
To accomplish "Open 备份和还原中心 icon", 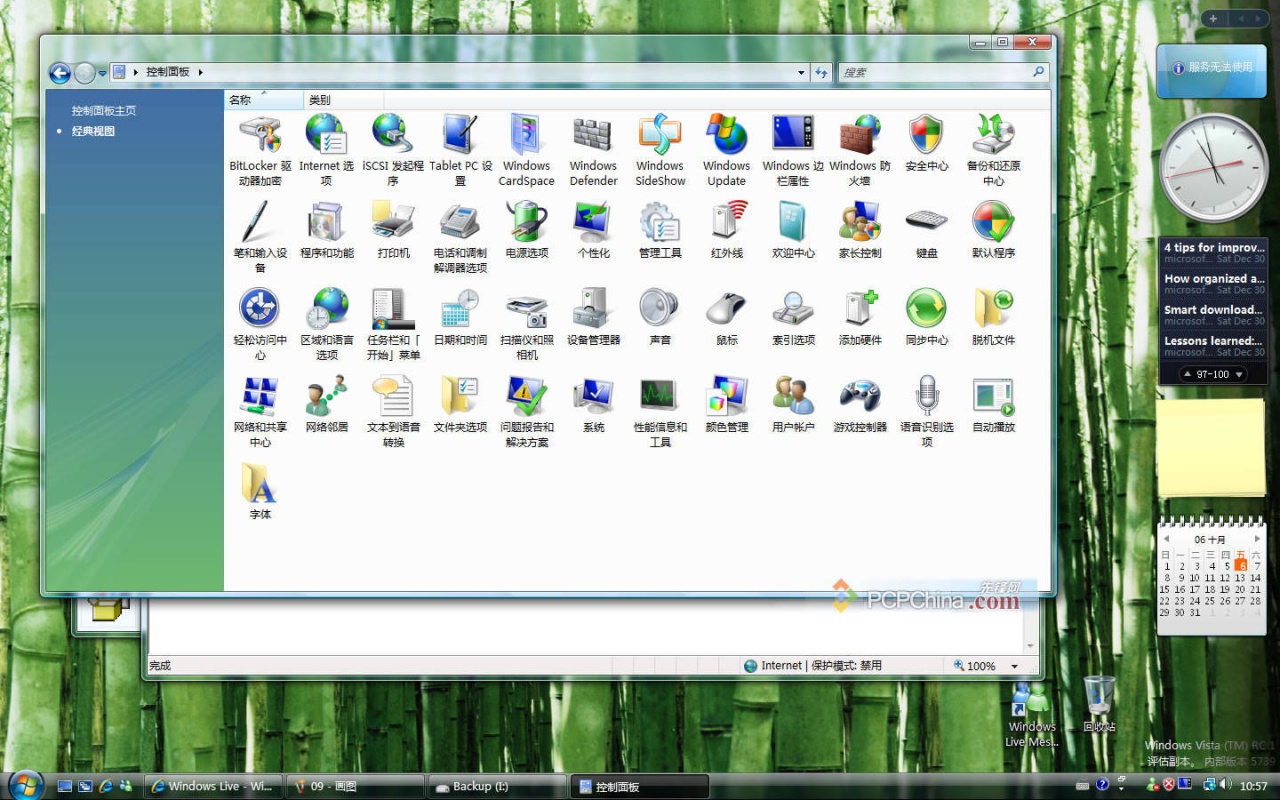I will pyautogui.click(x=993, y=134).
